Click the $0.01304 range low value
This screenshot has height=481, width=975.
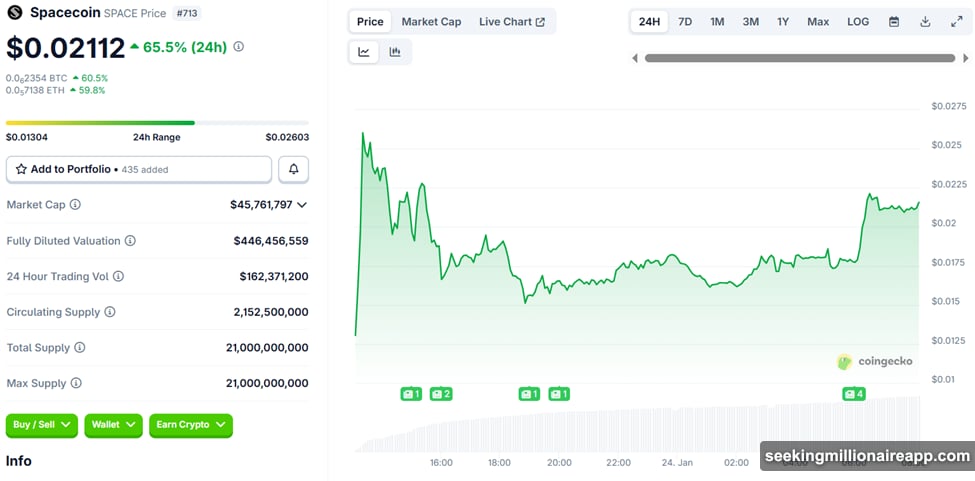[x=27, y=137]
